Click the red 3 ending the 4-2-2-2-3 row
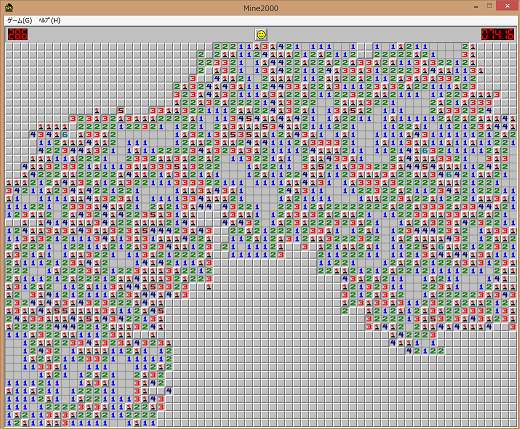Image resolution: width=520 pixels, height=429 pixels. [x=433, y=335]
